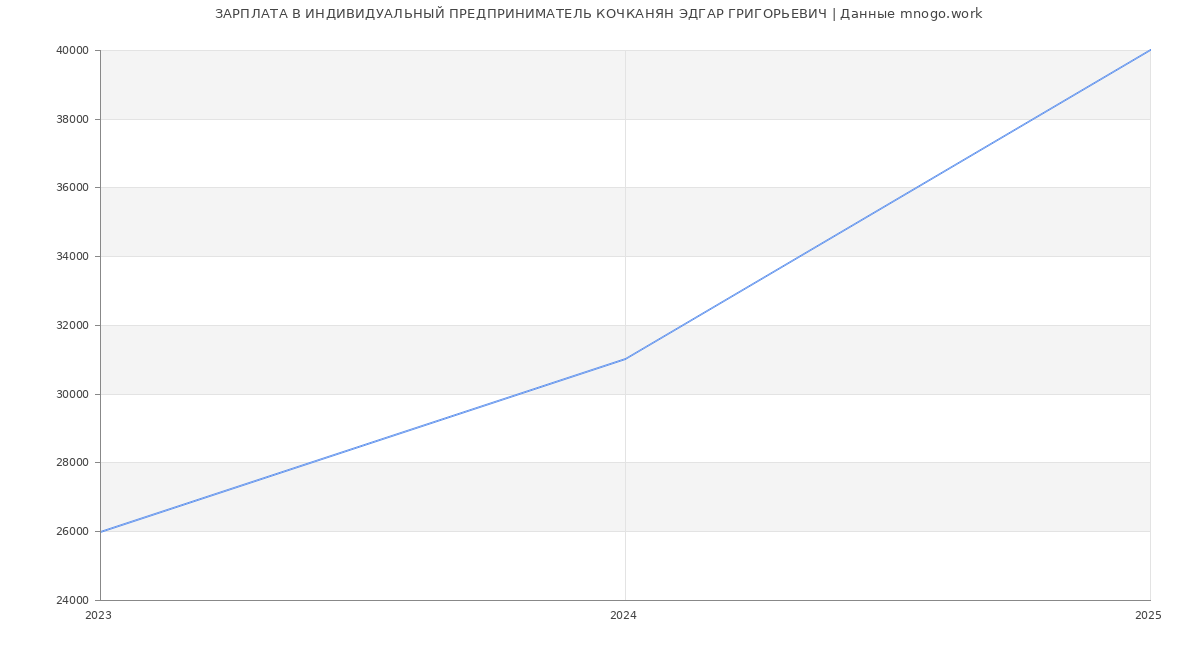
Task: Select the 2024 data point at 31000
Action: (625, 359)
